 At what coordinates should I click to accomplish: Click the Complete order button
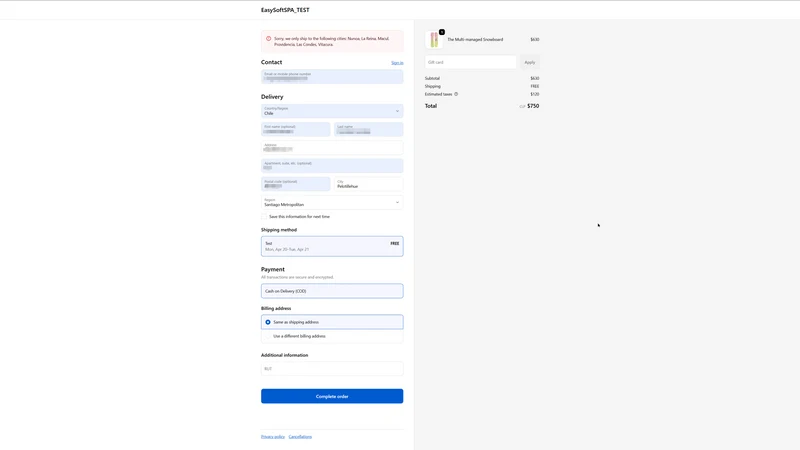[332, 396]
